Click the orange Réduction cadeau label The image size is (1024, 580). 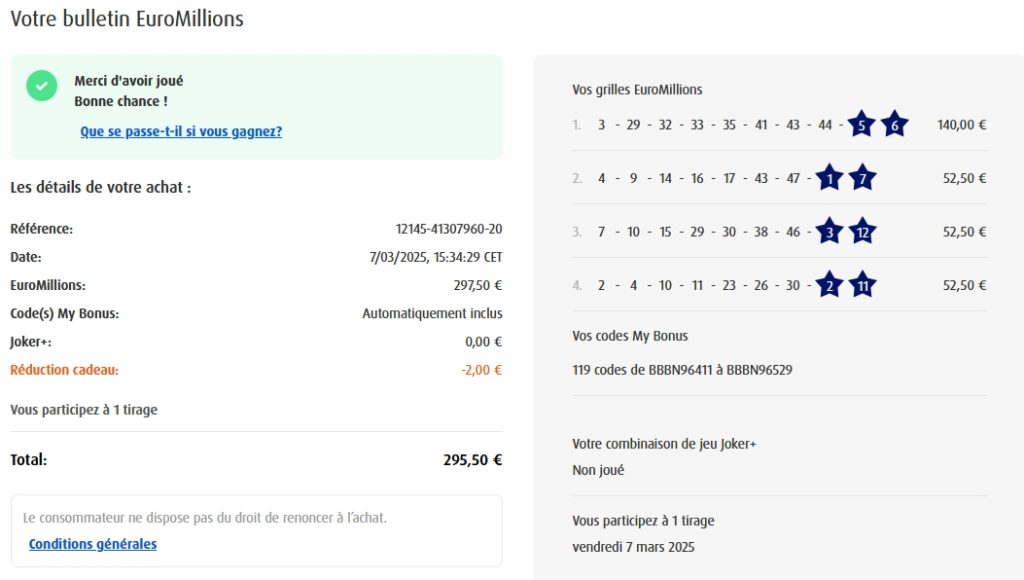coord(64,370)
